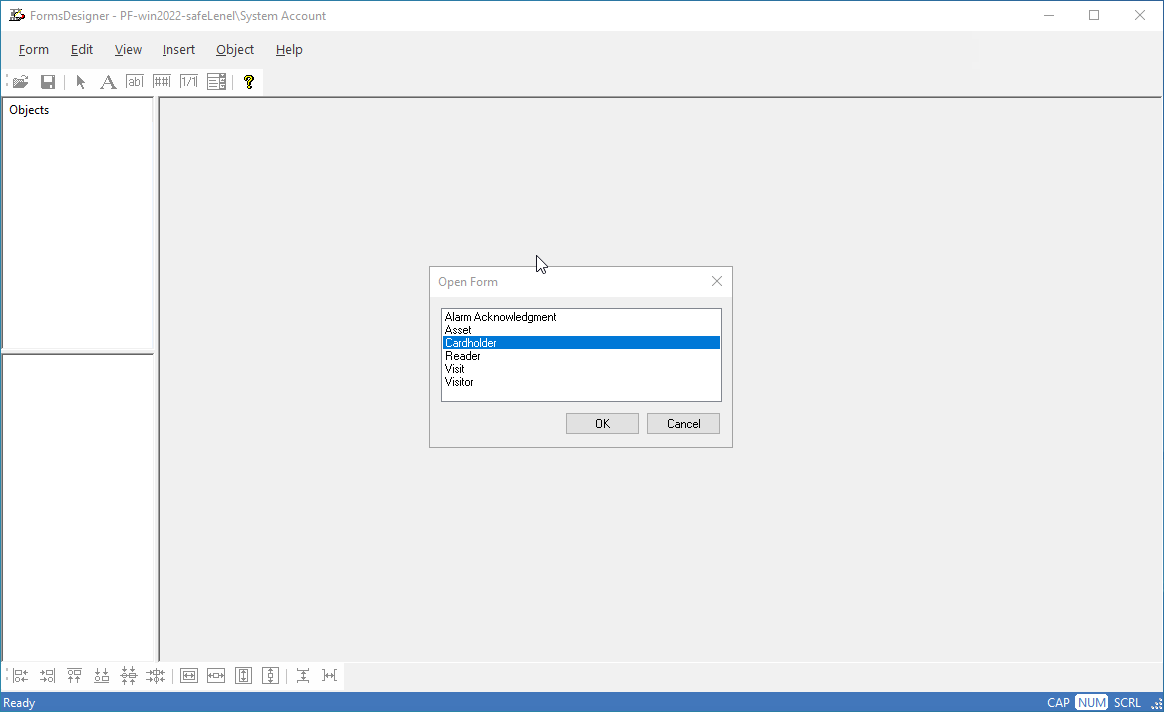The image size is (1164, 712).
Task: Click the even vertical spacing icon
Action: tap(302, 676)
